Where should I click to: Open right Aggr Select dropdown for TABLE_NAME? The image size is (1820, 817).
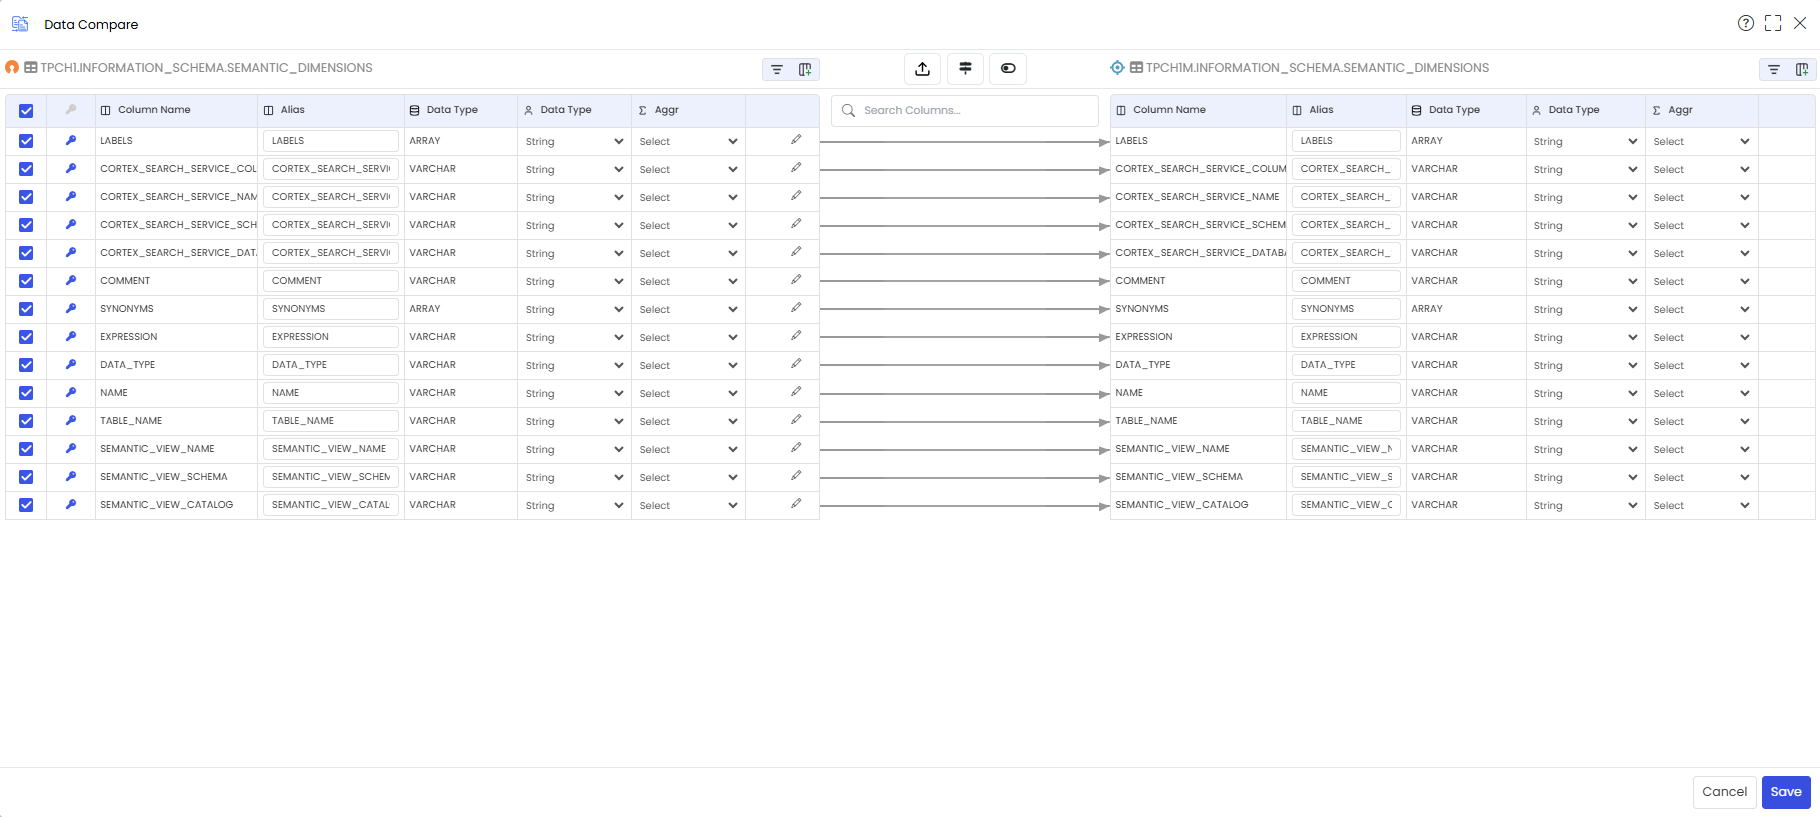pos(1701,421)
